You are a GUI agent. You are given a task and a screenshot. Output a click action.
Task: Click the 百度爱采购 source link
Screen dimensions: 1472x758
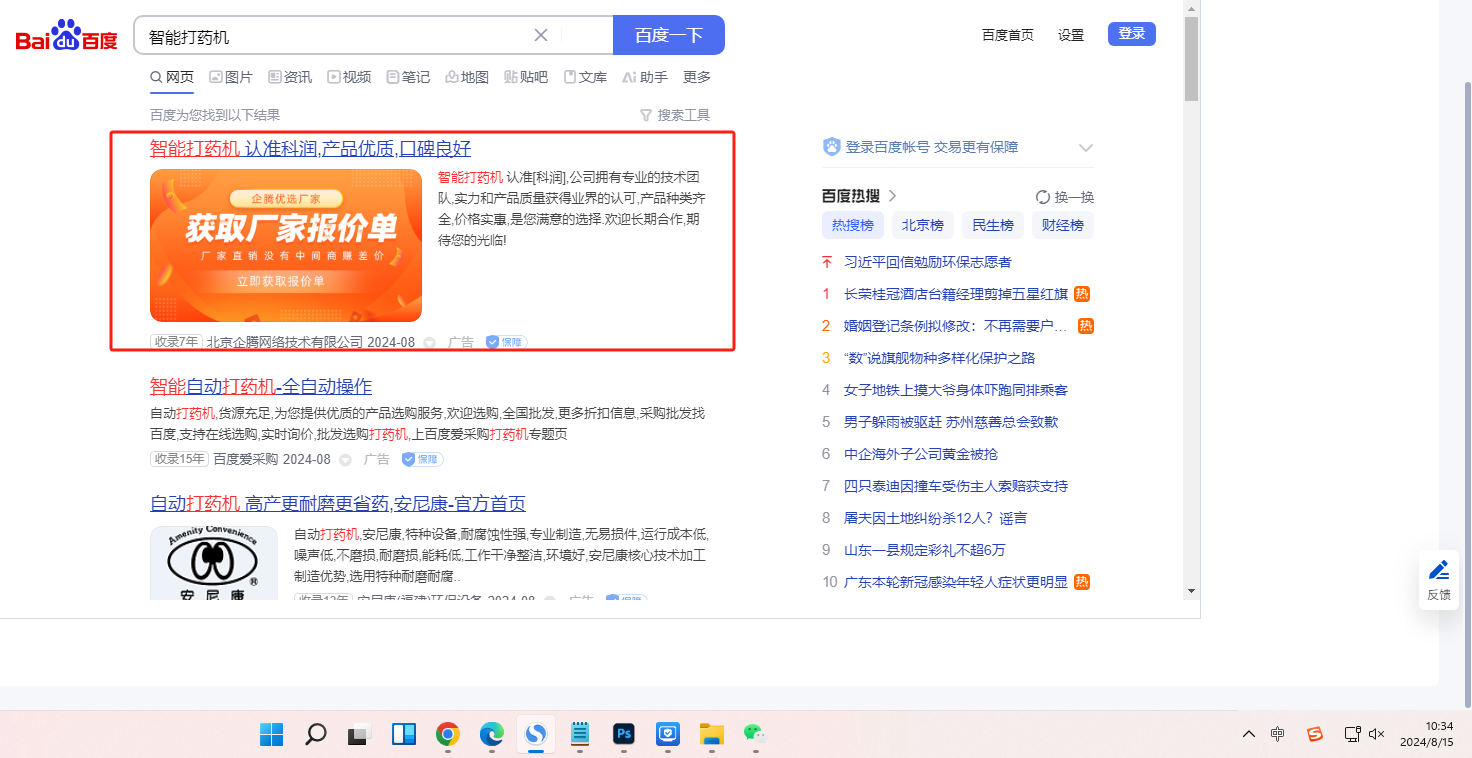(246, 459)
